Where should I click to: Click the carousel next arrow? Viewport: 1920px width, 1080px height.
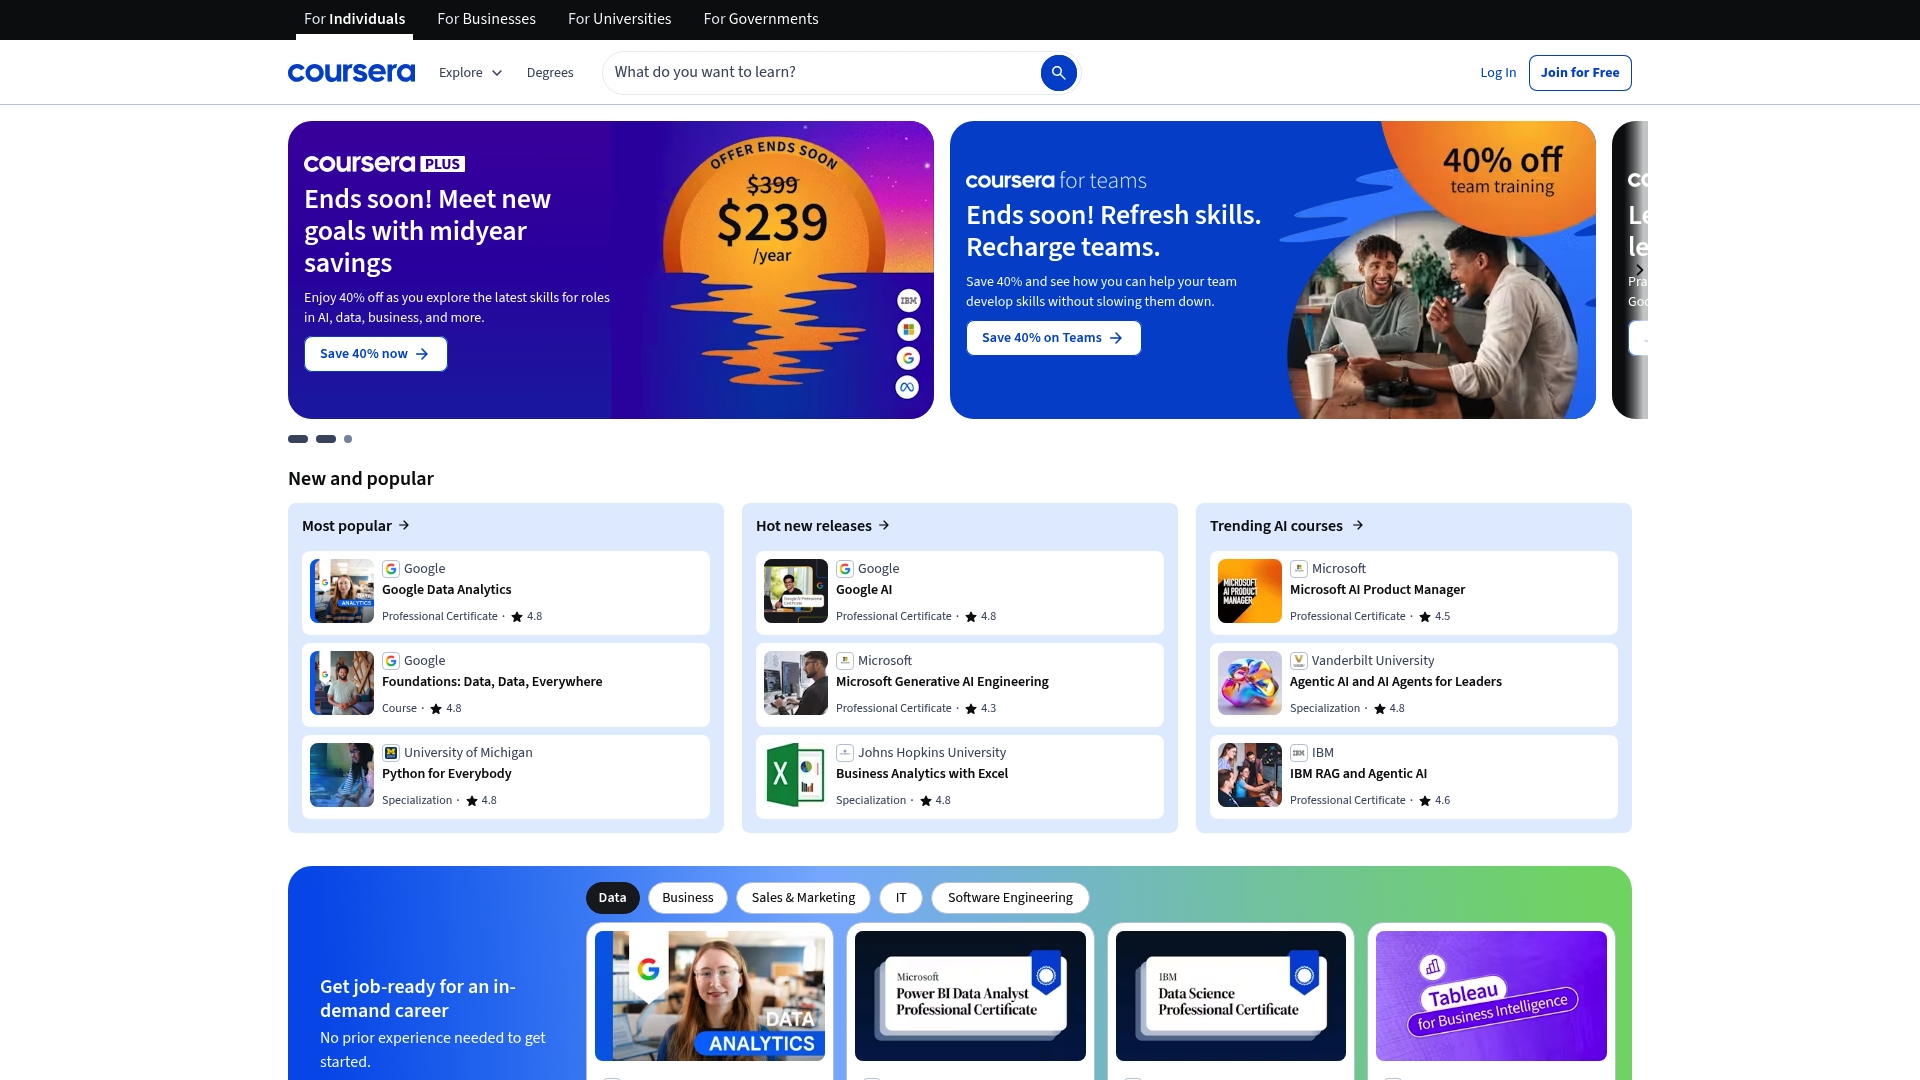[1639, 270]
